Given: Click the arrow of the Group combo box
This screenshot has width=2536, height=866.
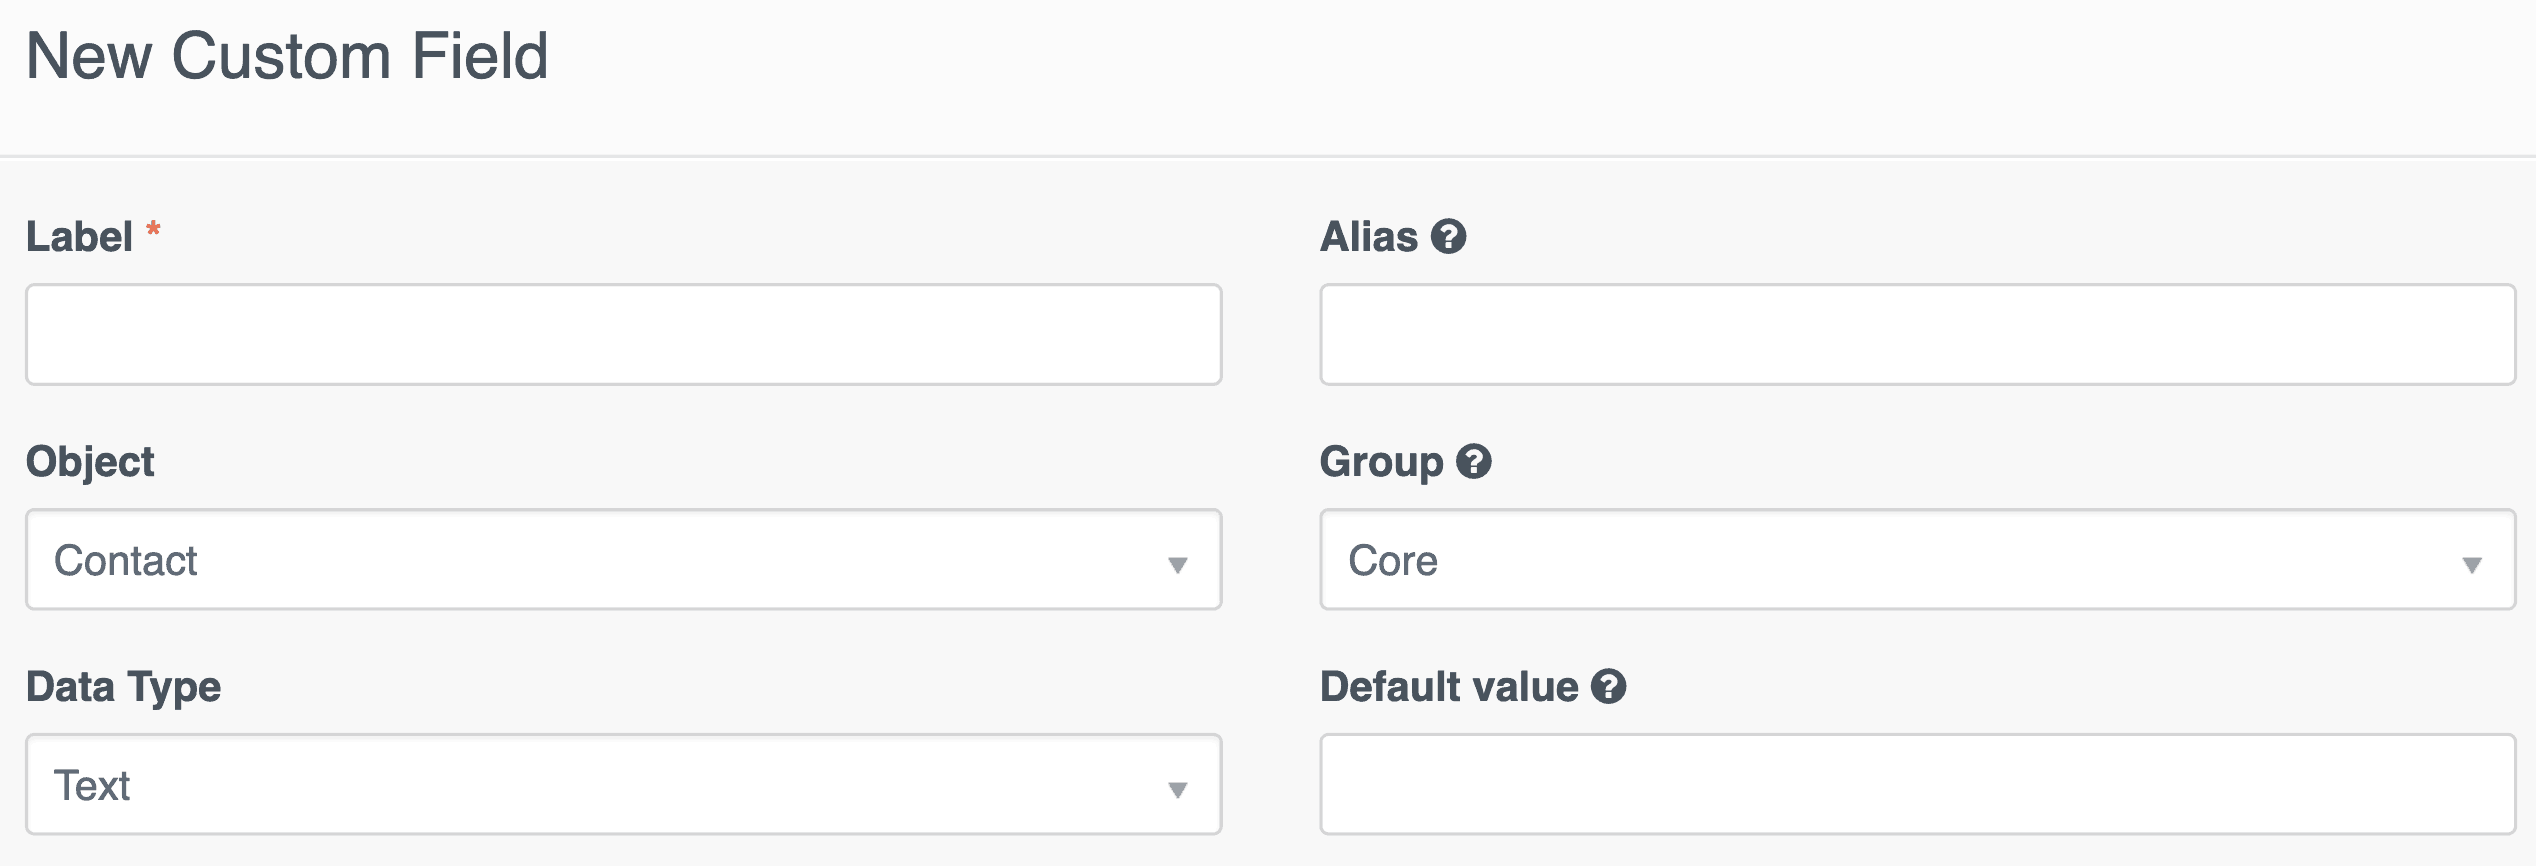Looking at the screenshot, I should click(2472, 565).
